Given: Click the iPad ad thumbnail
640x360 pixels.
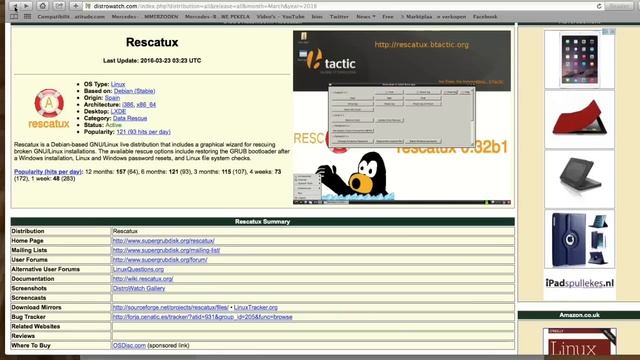Looking at the screenshot, I should 579,60.
